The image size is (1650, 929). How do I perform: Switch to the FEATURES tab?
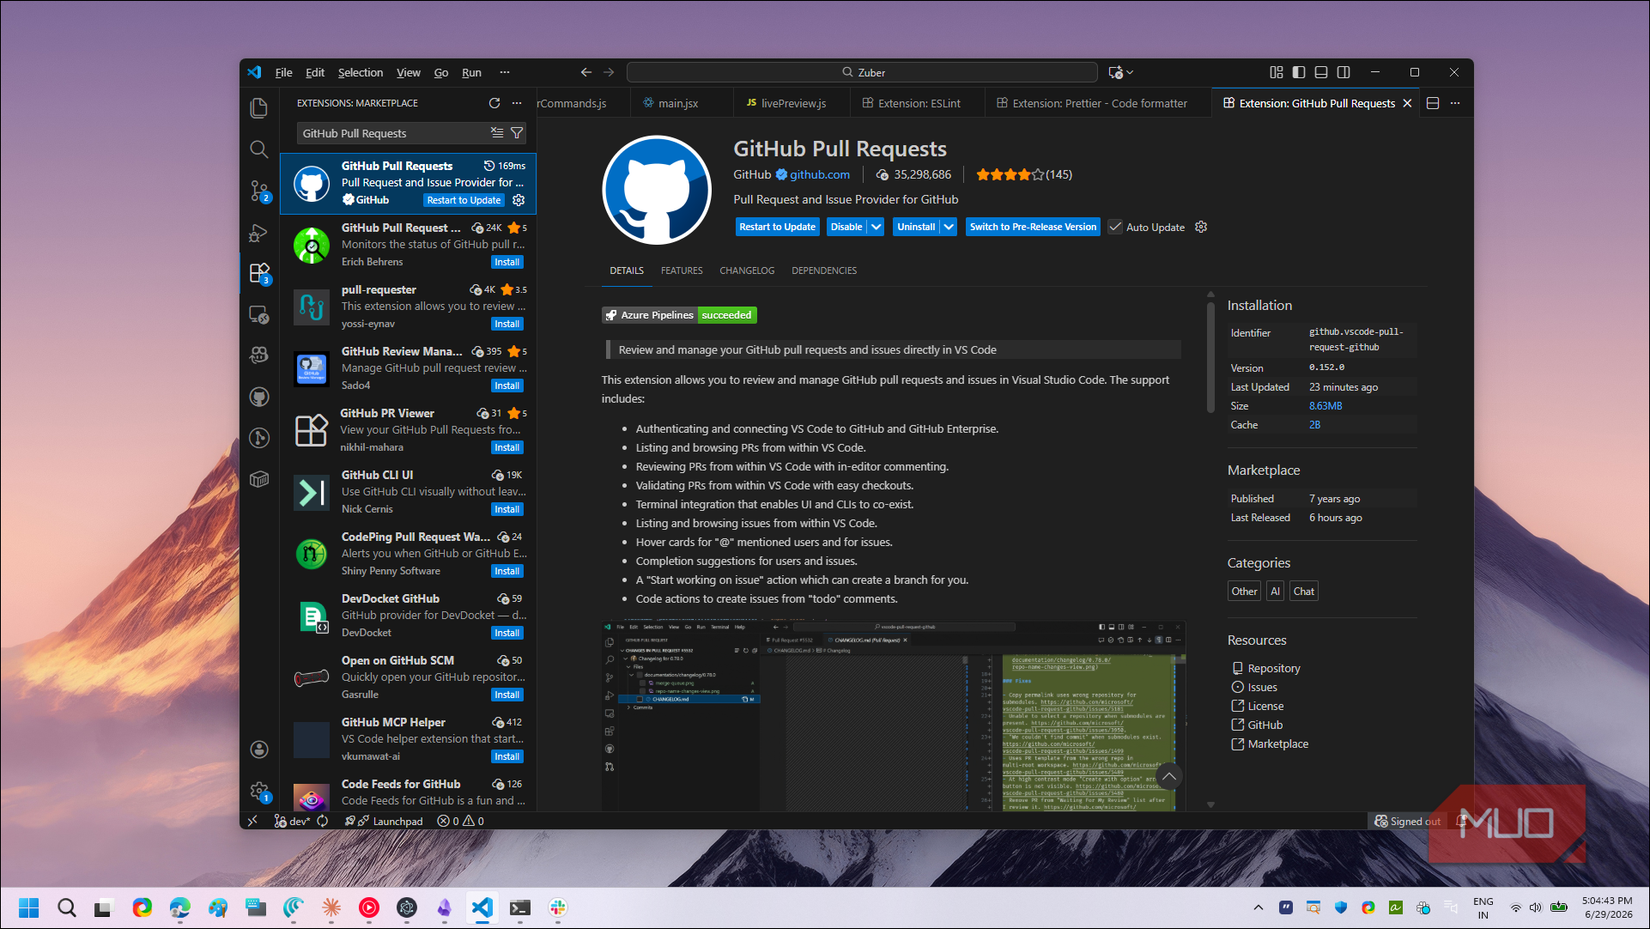(682, 271)
